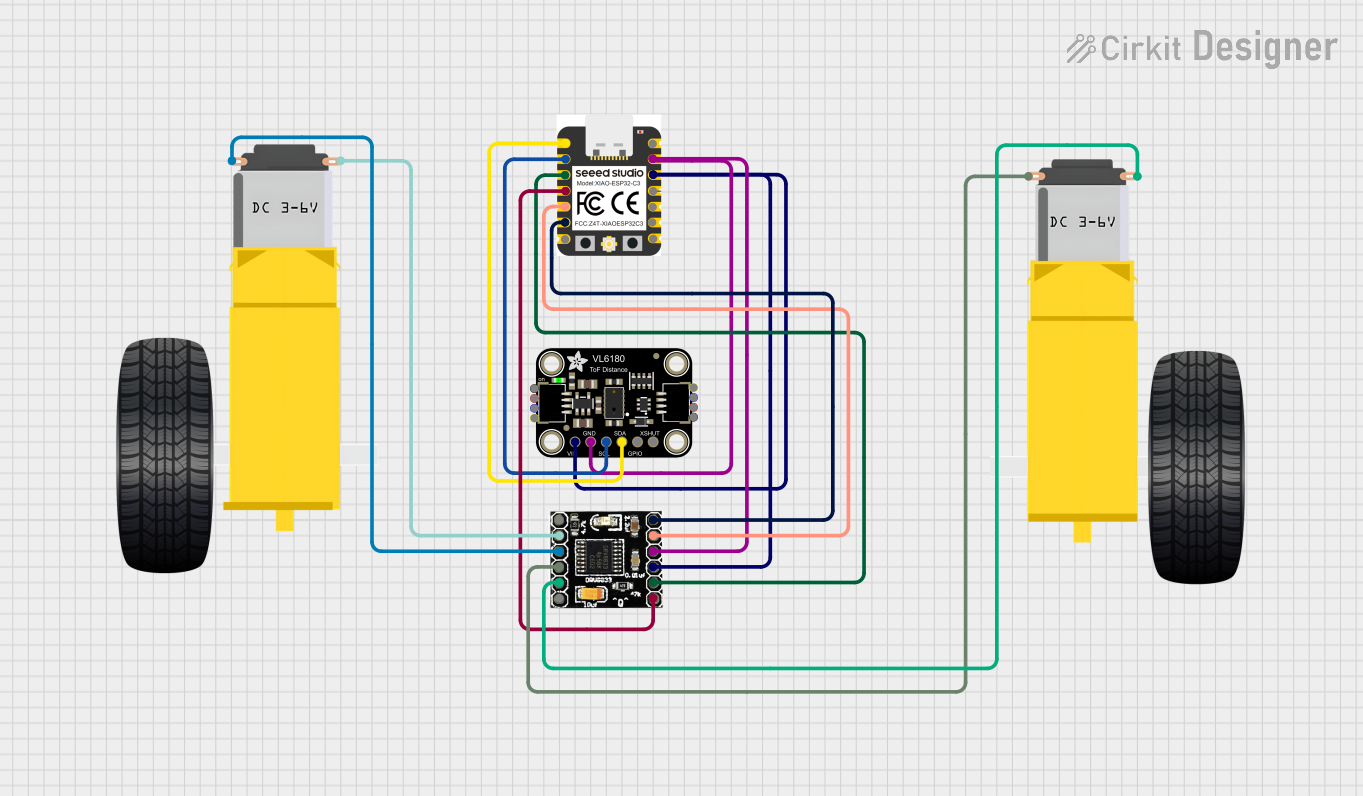
Task: Click the magenta-wired pin on the XIAO board
Action: 653,159
